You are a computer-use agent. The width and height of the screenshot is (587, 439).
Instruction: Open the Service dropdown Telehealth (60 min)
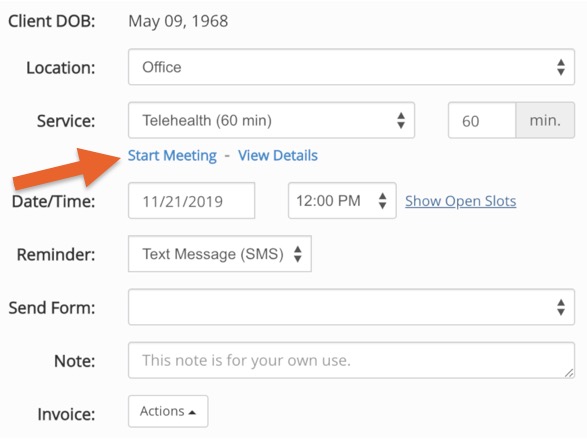point(271,120)
